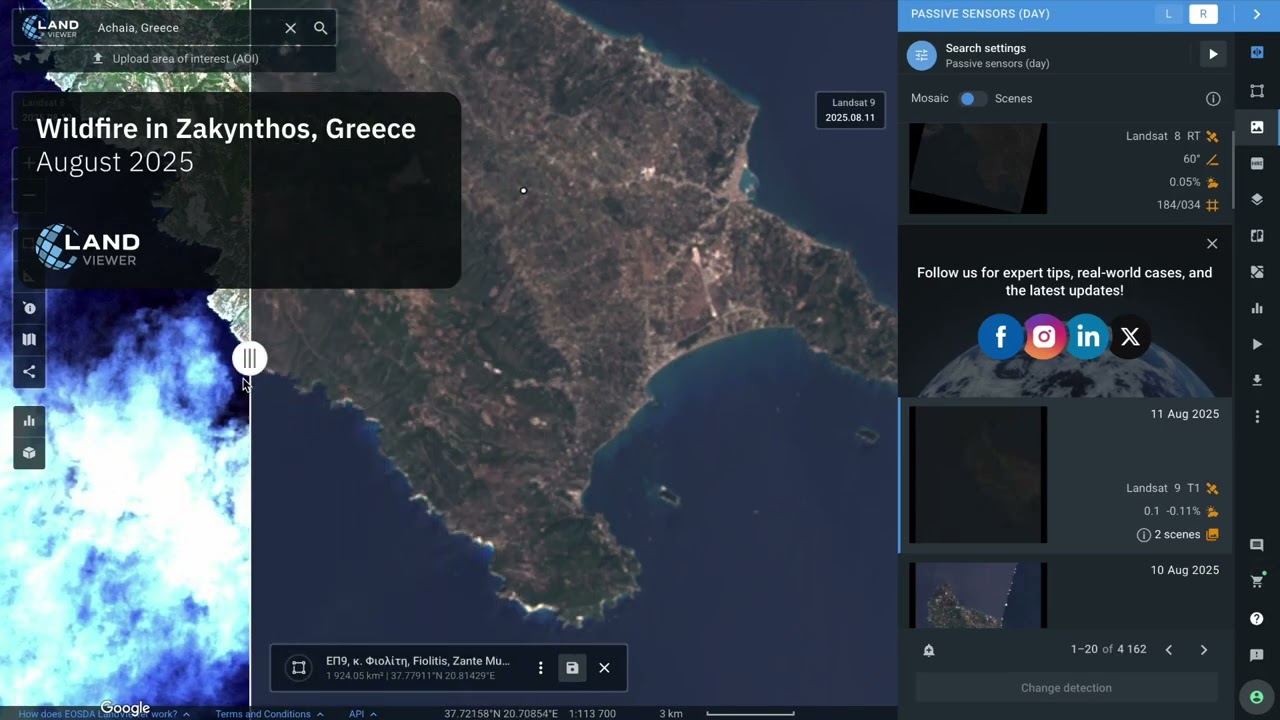Click the 184/034 path row value
Viewport: 1280px width, 720px height.
coord(1178,205)
